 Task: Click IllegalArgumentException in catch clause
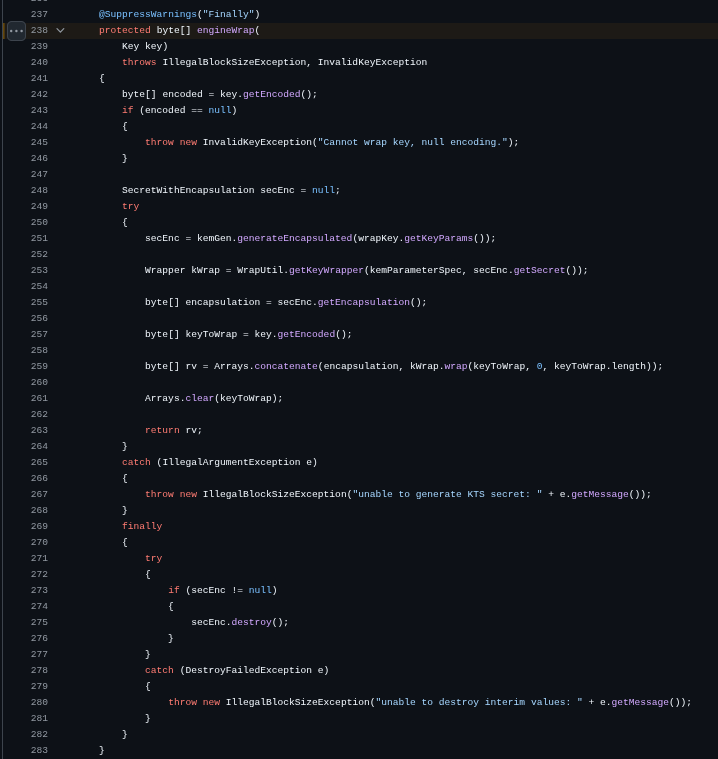point(231,462)
